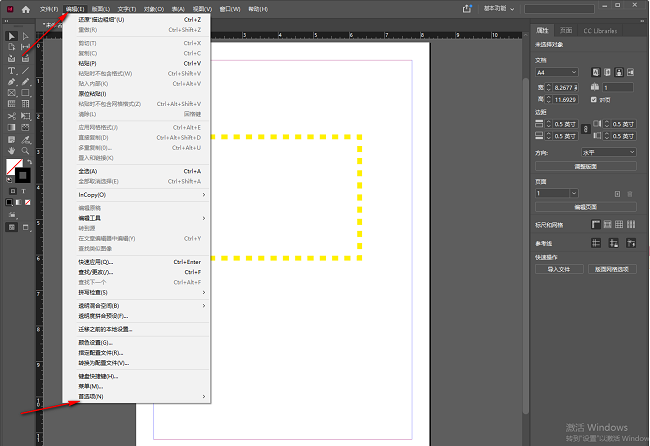Select the Selection (black arrow) tool
Viewport: 650px width, 446px height.
coord(11,36)
